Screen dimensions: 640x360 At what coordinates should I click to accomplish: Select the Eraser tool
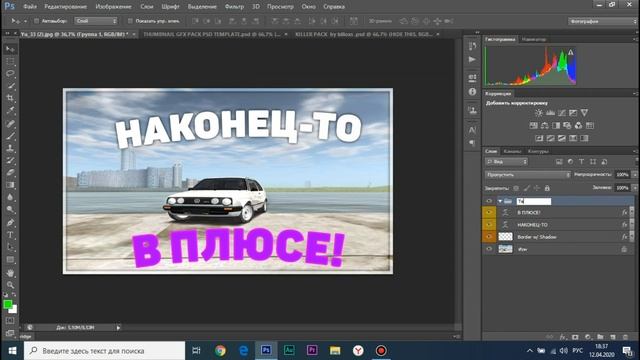(x=10, y=173)
